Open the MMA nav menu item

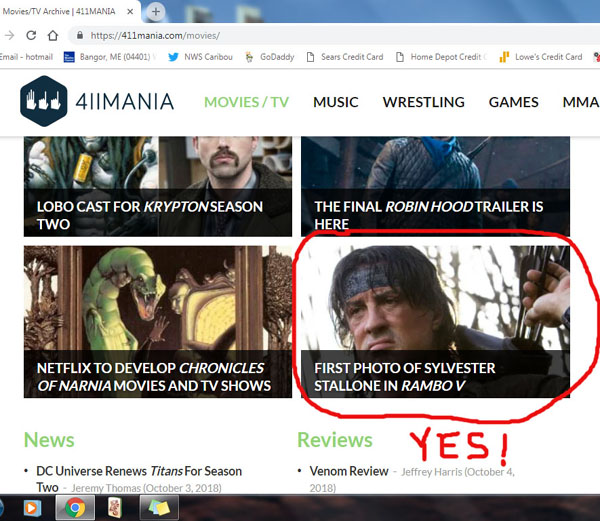(x=581, y=102)
